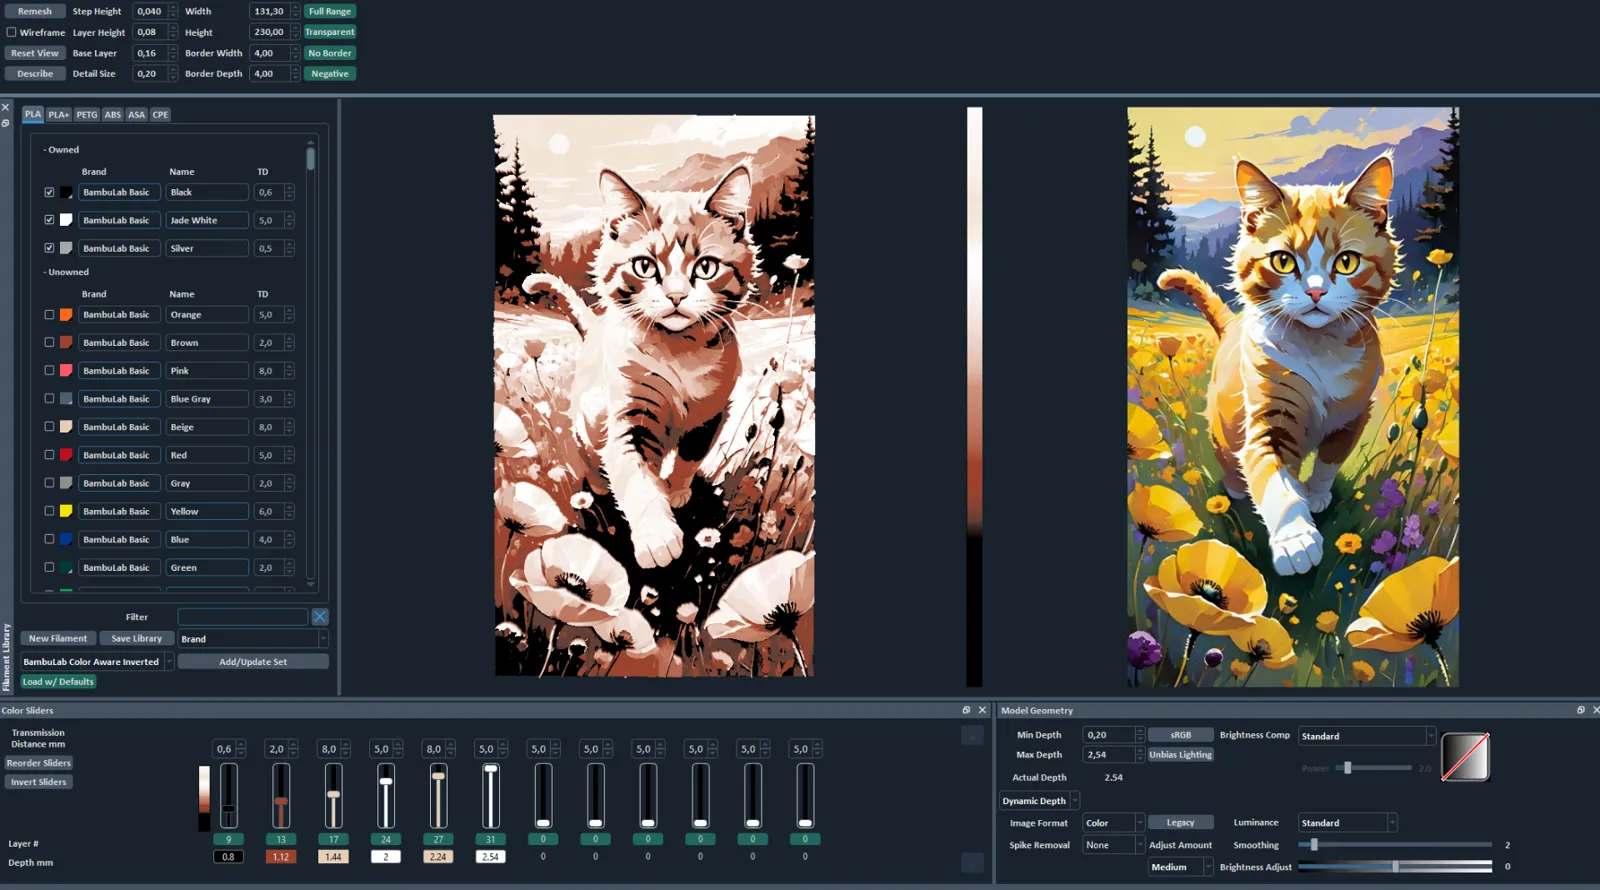Click the Blue Gray filament swatch

(x=66, y=399)
